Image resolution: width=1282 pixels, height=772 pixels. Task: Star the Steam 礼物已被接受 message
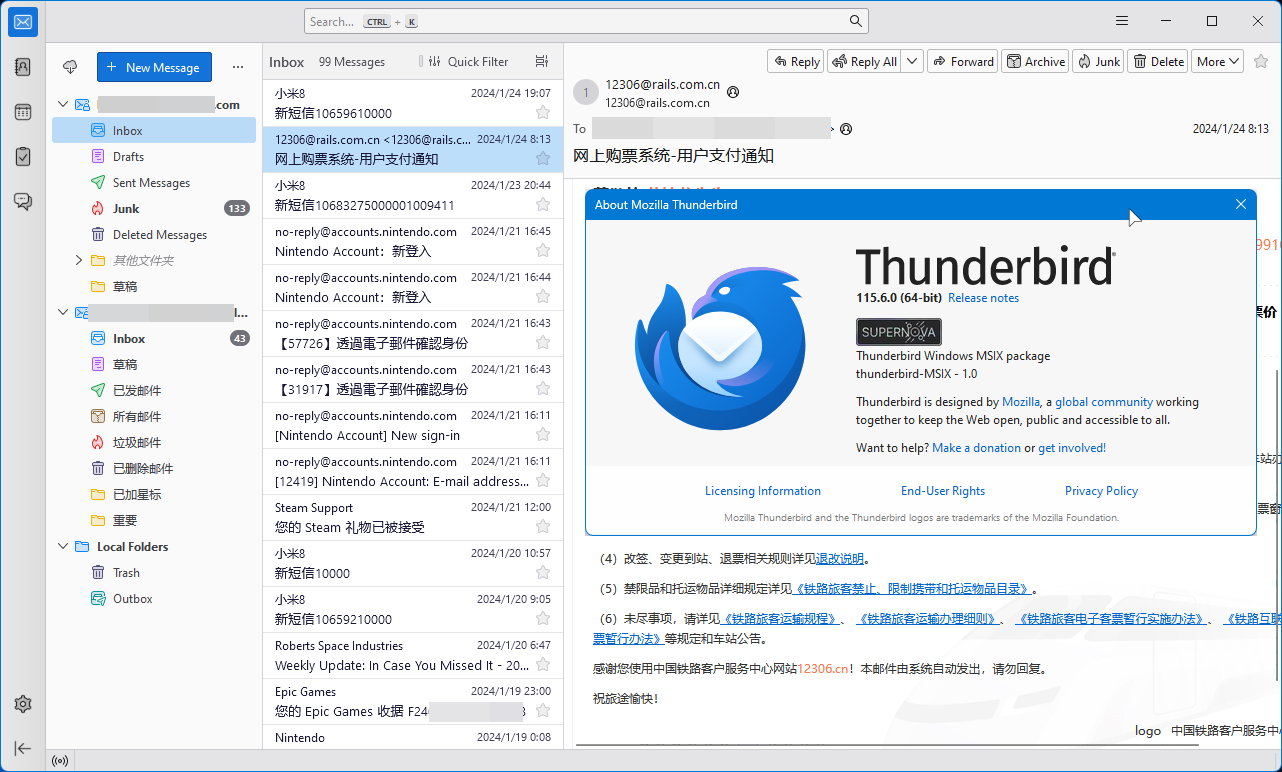(x=543, y=526)
